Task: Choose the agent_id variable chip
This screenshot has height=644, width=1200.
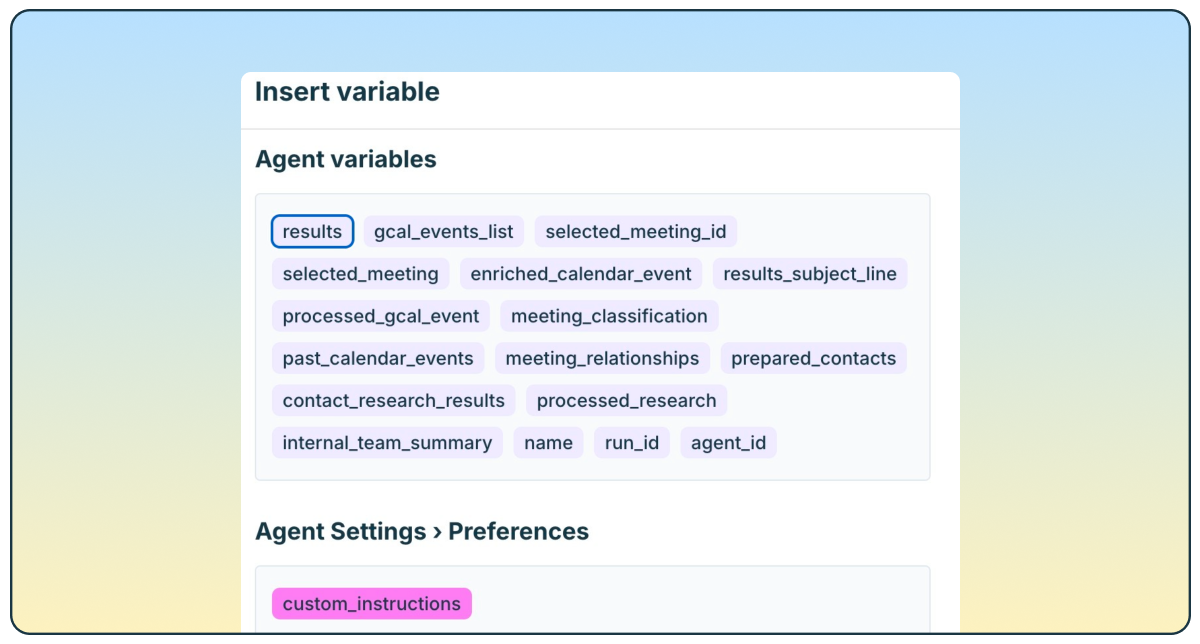Action: (x=728, y=442)
